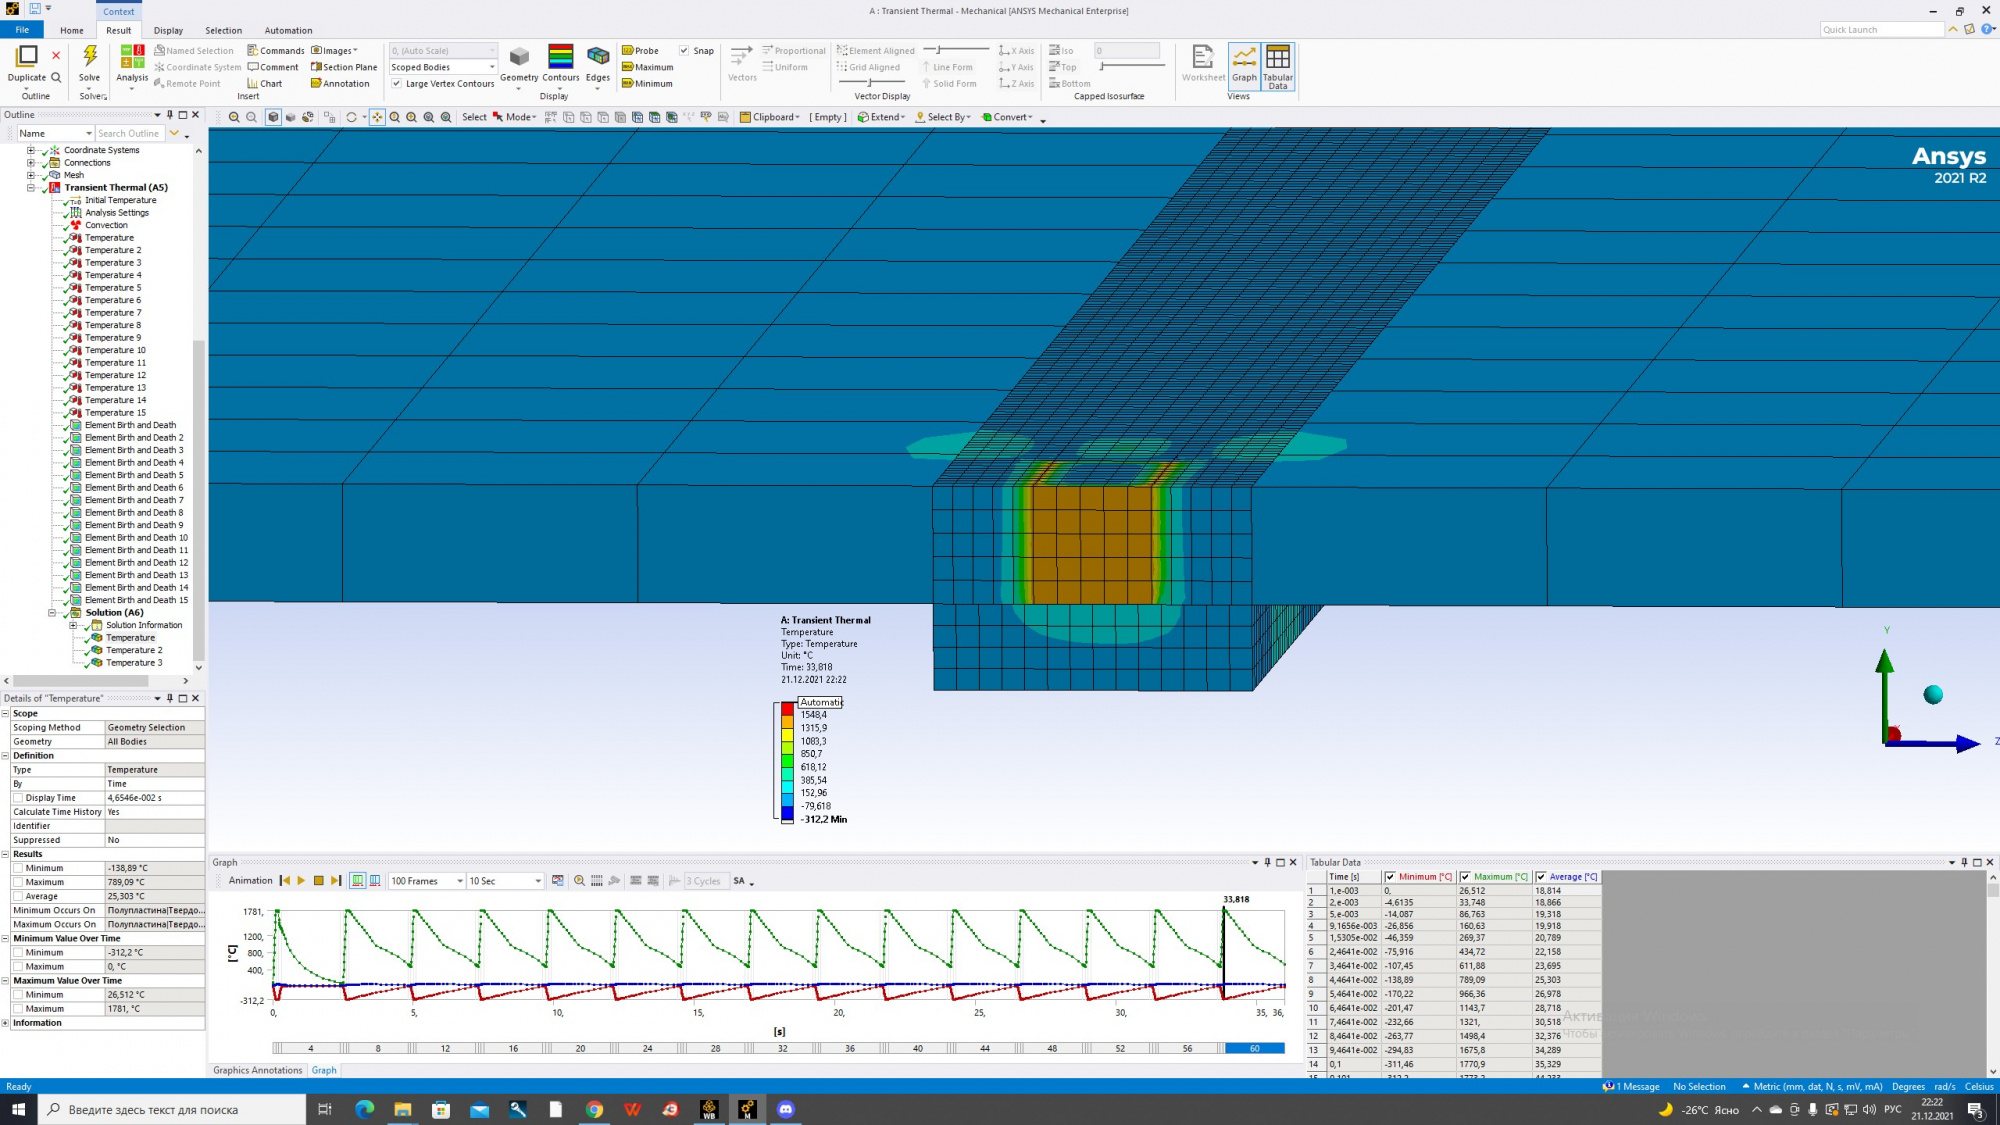Select the Probe tool
Image resolution: width=2000 pixels, height=1125 pixels.
[640, 51]
